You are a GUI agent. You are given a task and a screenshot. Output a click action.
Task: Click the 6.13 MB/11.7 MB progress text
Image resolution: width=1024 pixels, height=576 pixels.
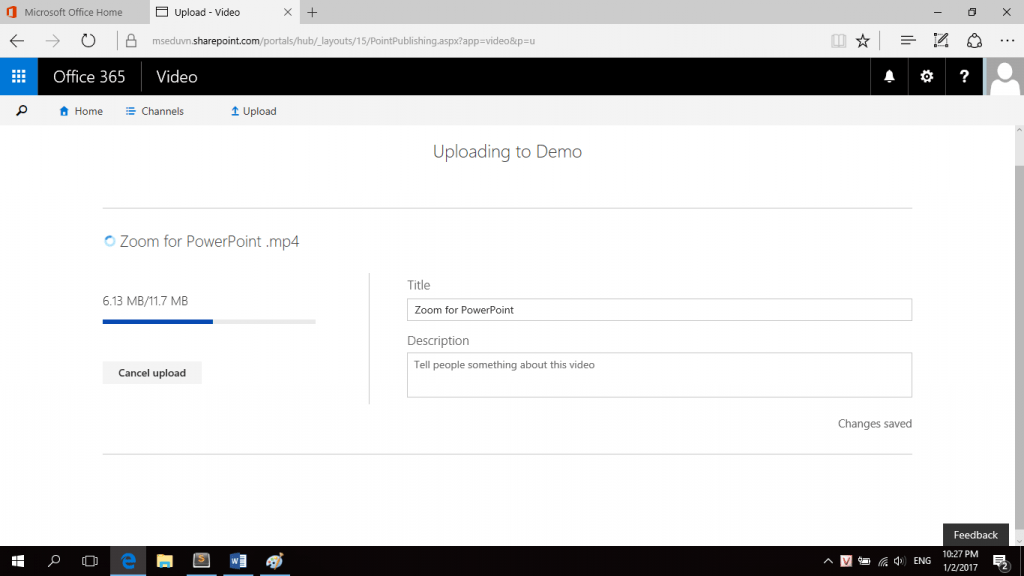point(145,301)
